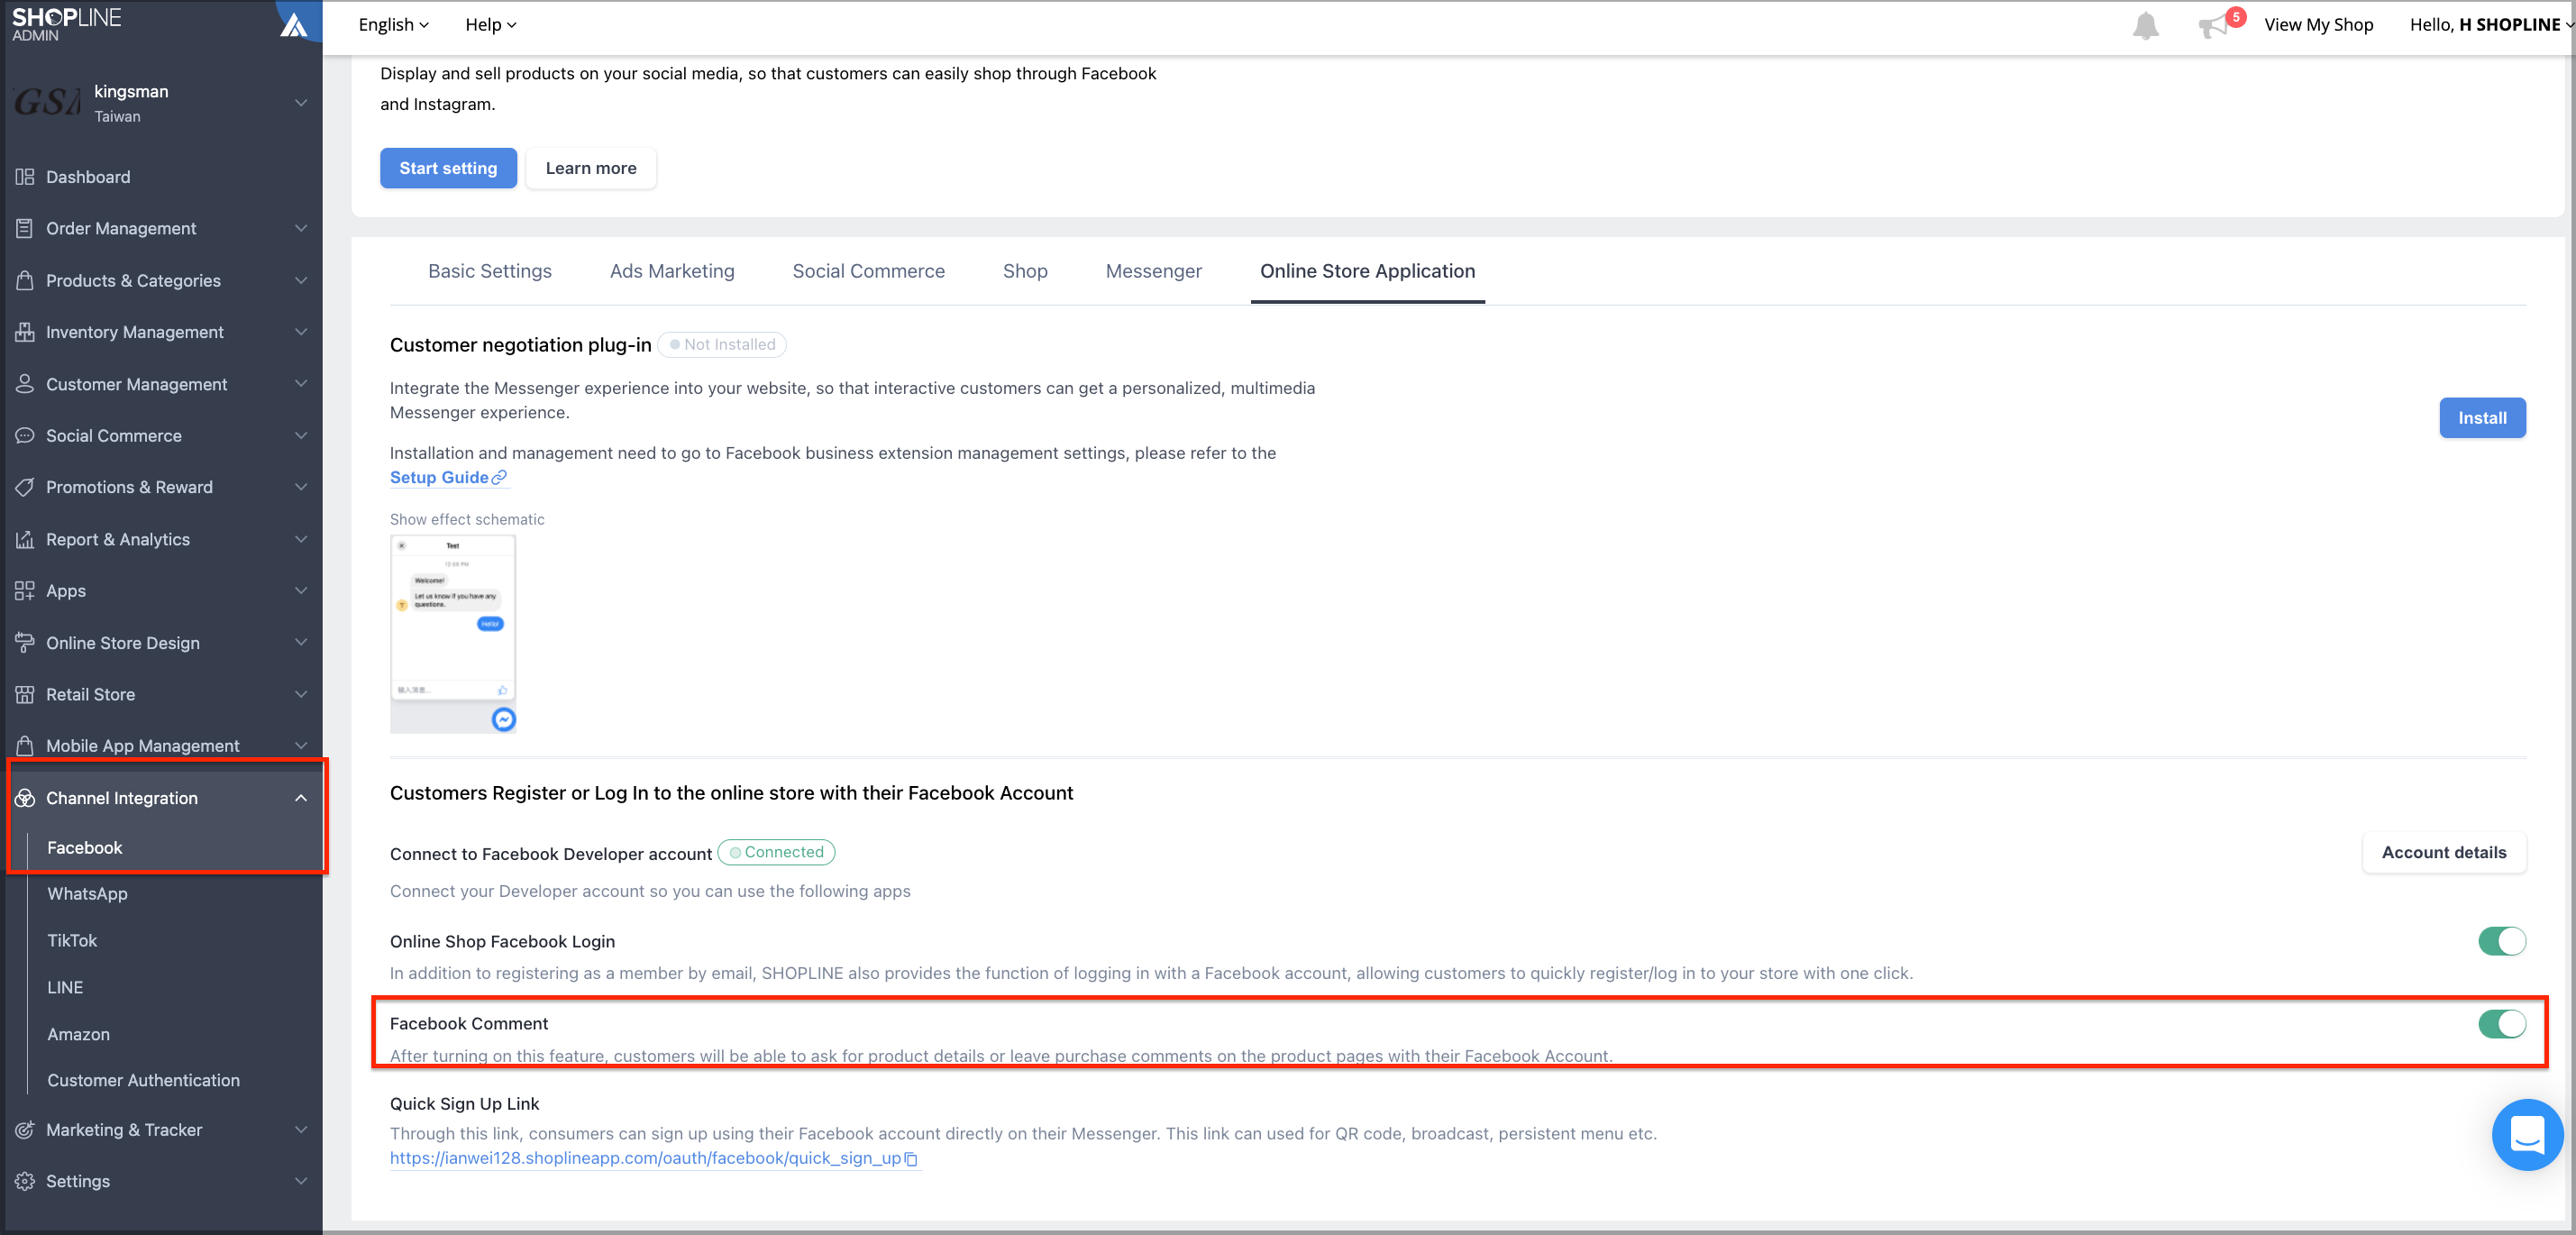
Task: Switch to the Basic Settings tab
Action: [490, 271]
